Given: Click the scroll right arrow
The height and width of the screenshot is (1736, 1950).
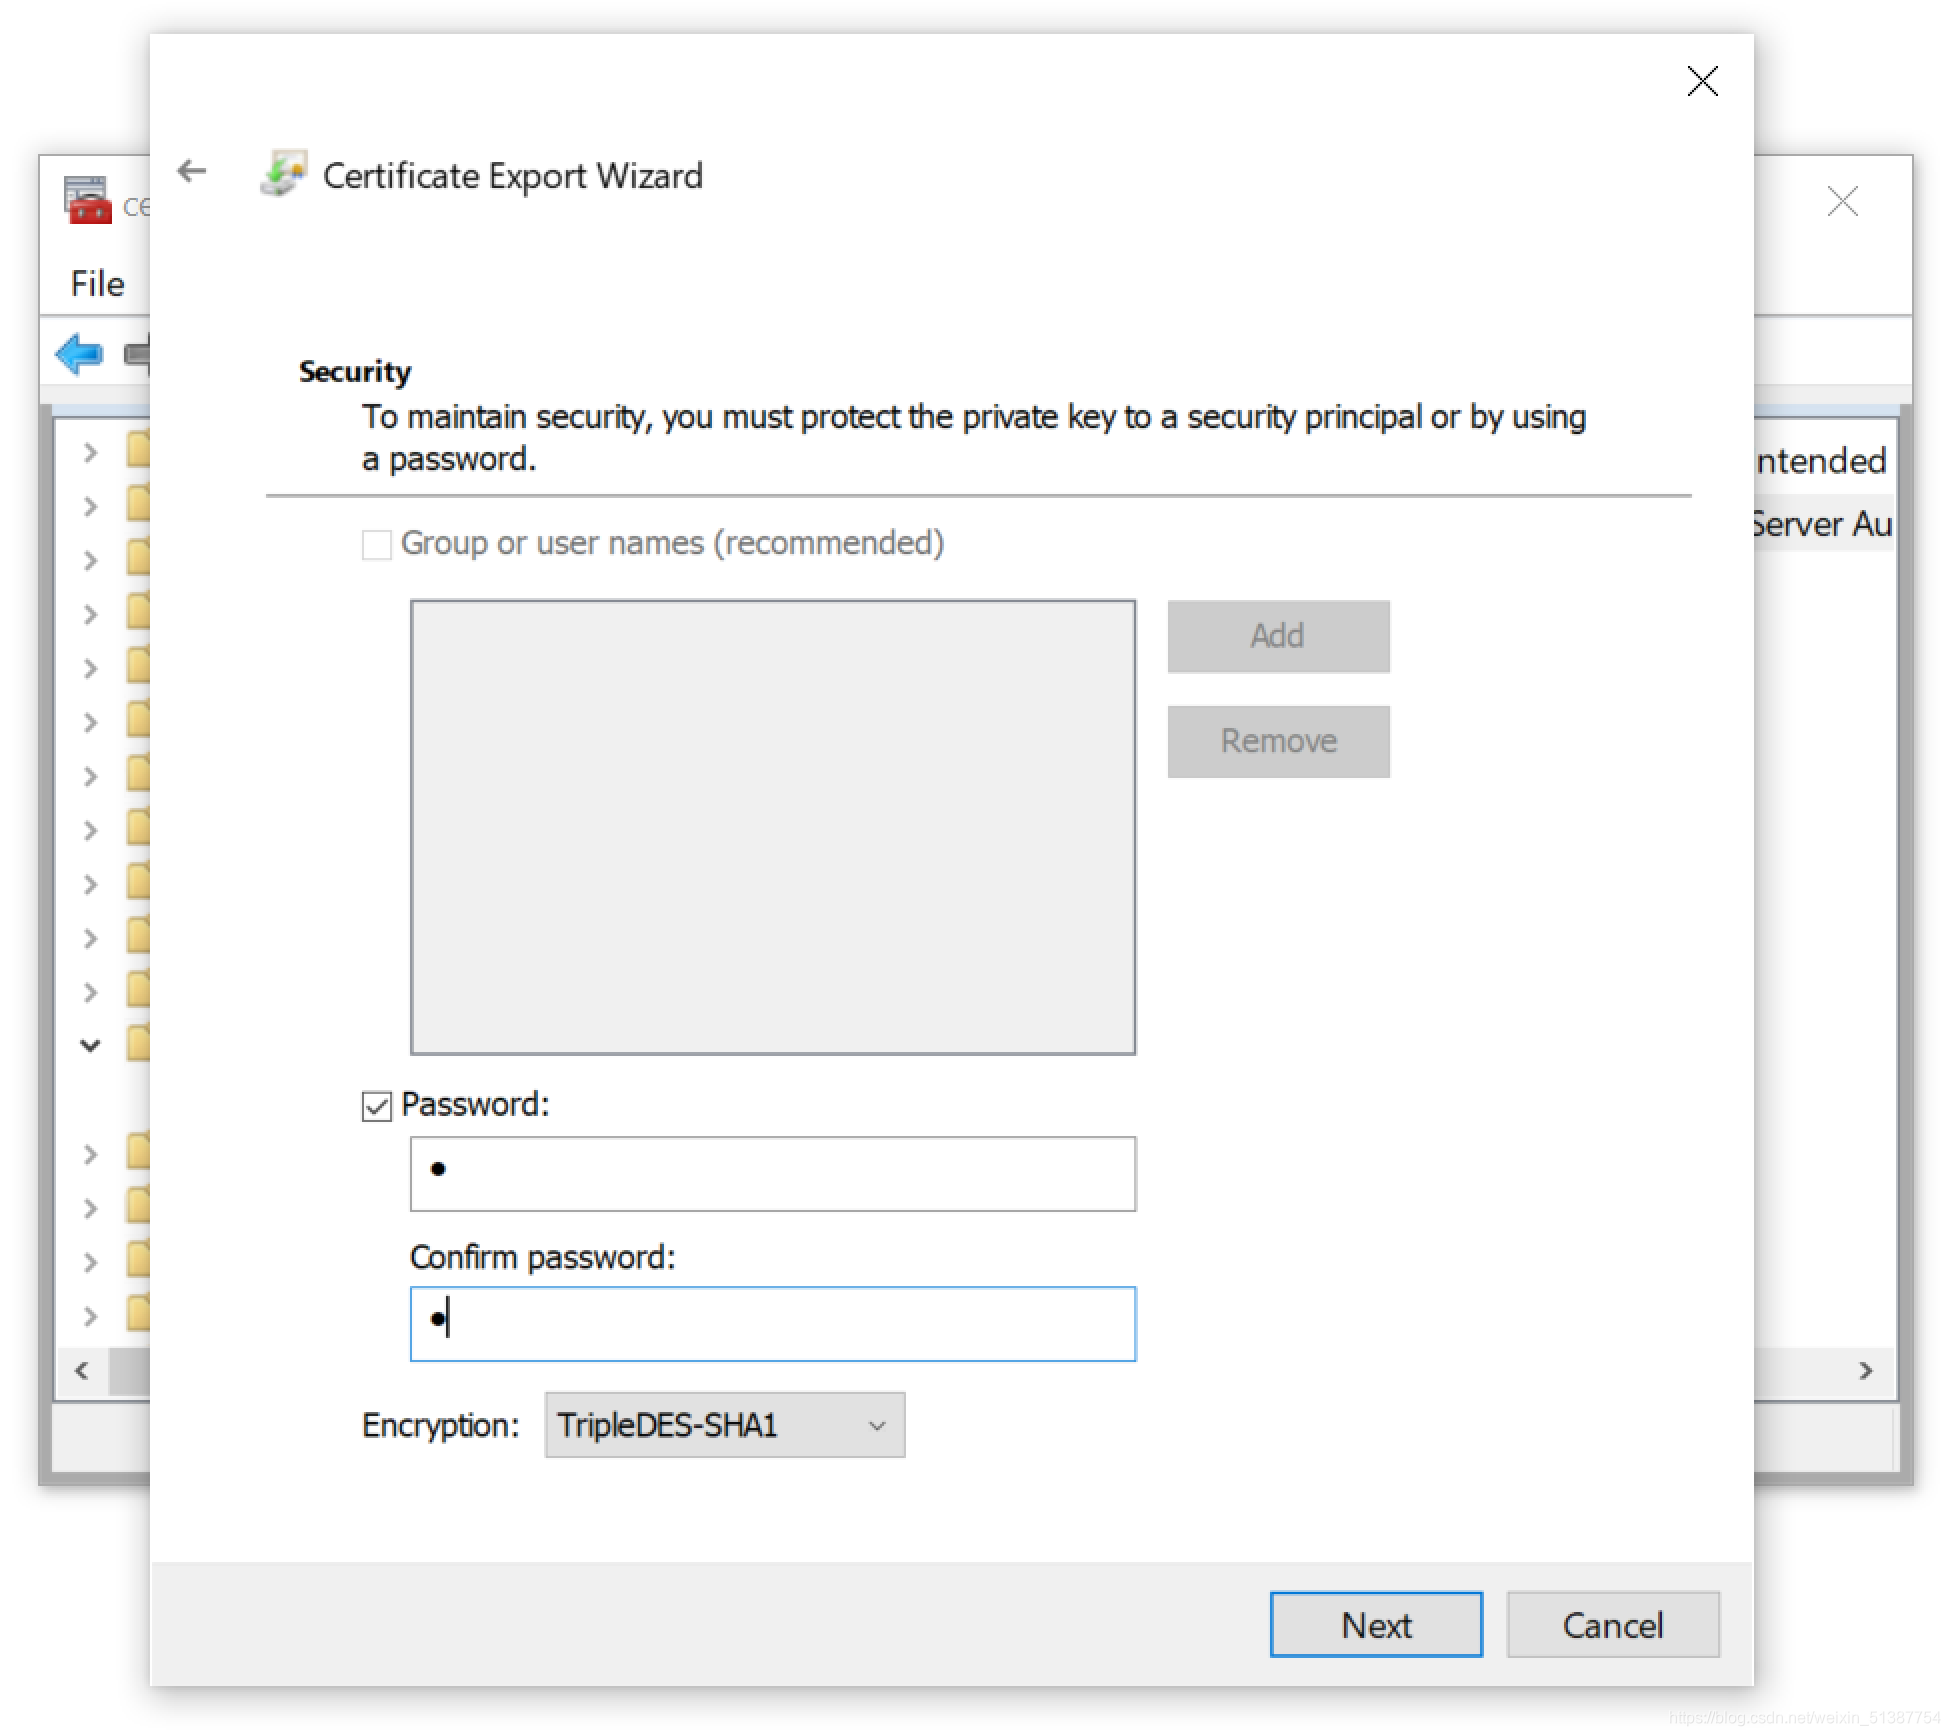Looking at the screenshot, I should click(x=1865, y=1370).
